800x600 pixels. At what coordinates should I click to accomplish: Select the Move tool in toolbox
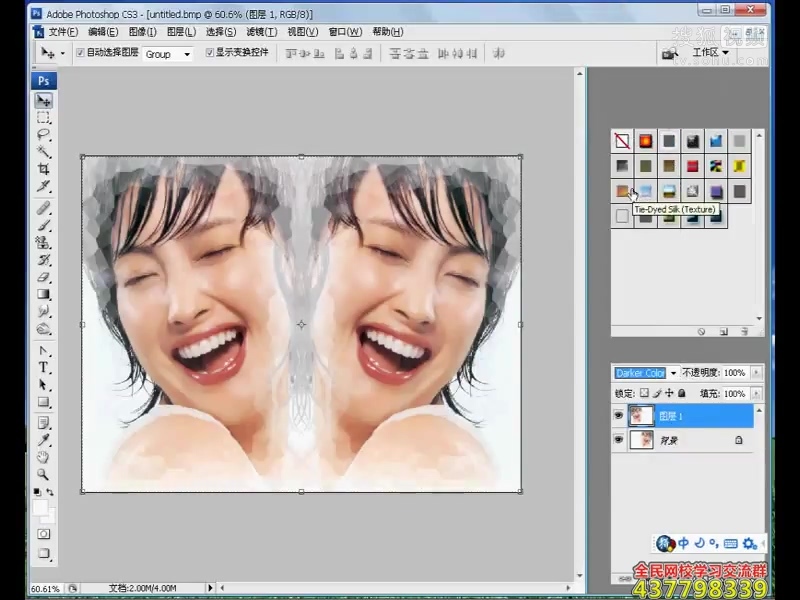coord(44,101)
